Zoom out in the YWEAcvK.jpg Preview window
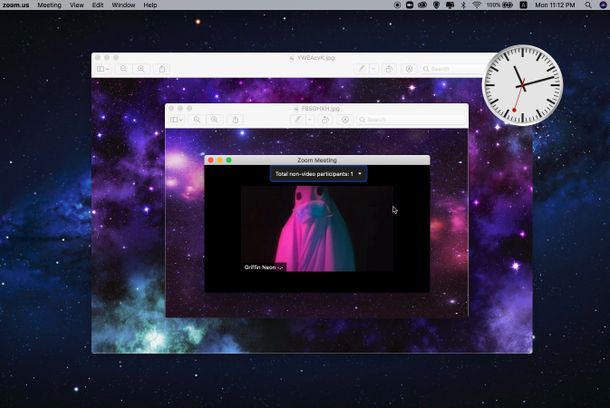Screen dimensions: 610x408 coord(124,69)
